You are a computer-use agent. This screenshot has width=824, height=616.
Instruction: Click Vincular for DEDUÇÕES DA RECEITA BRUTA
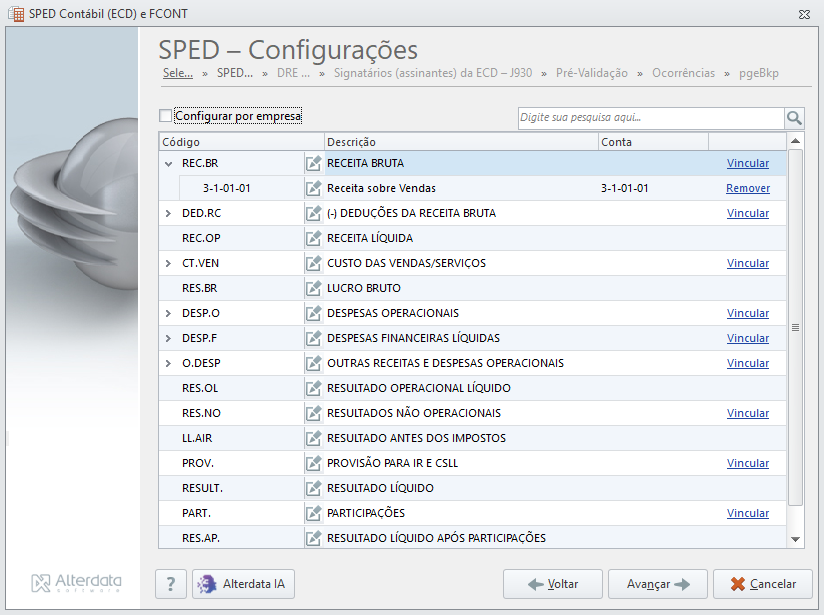[748, 213]
